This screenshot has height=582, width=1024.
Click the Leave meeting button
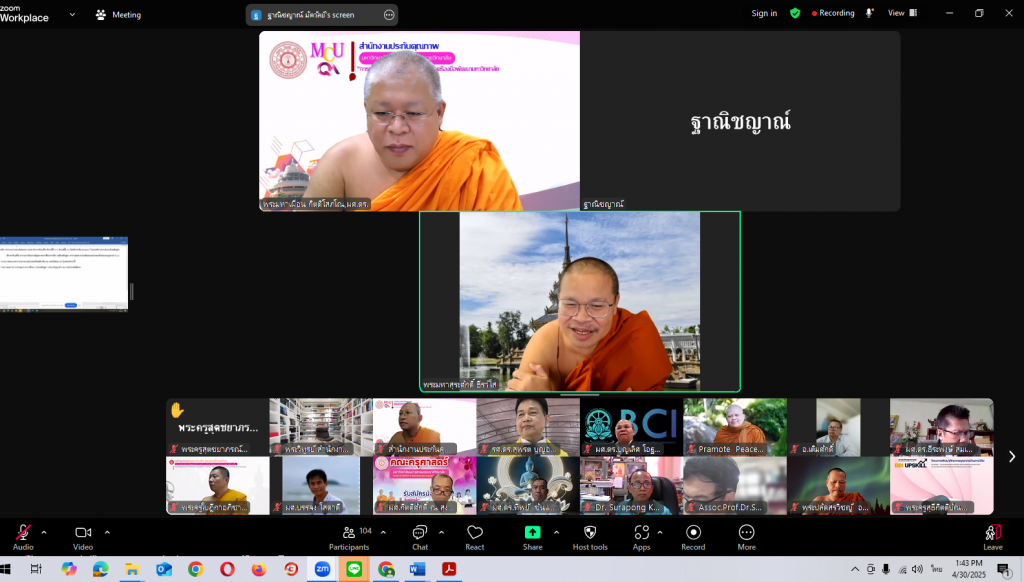(x=992, y=534)
